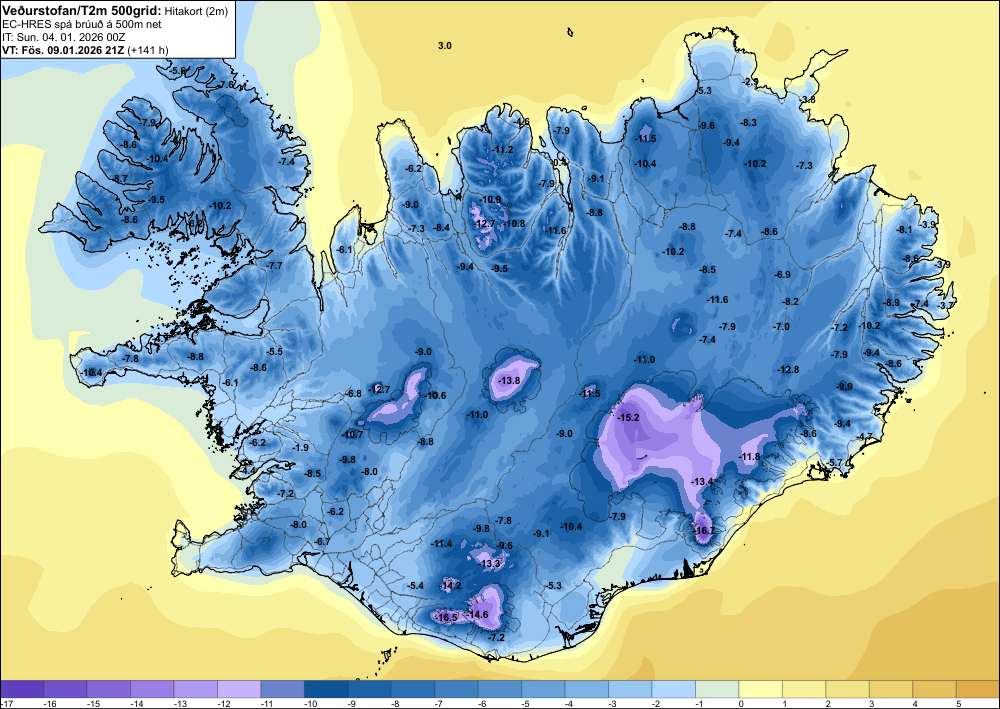
Task: Click the -4.6 temperature value
Action: [522, 122]
